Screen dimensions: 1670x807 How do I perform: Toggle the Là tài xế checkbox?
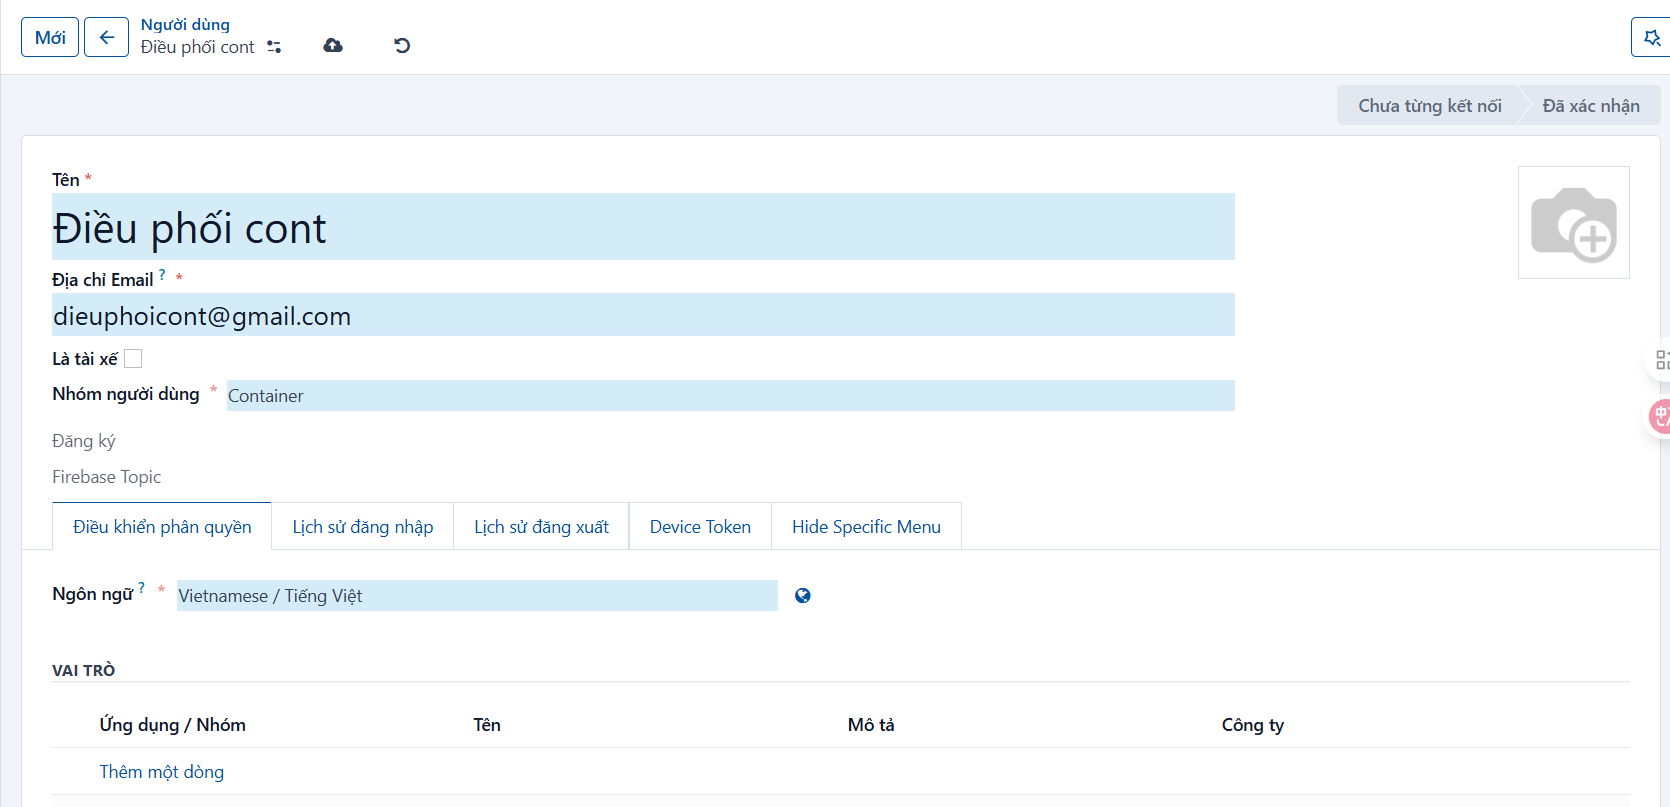[133, 358]
